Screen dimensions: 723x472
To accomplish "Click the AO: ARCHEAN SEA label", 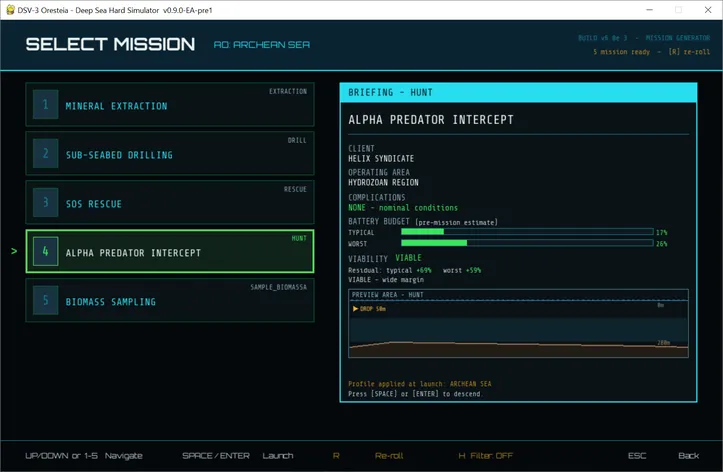I will [261, 45].
